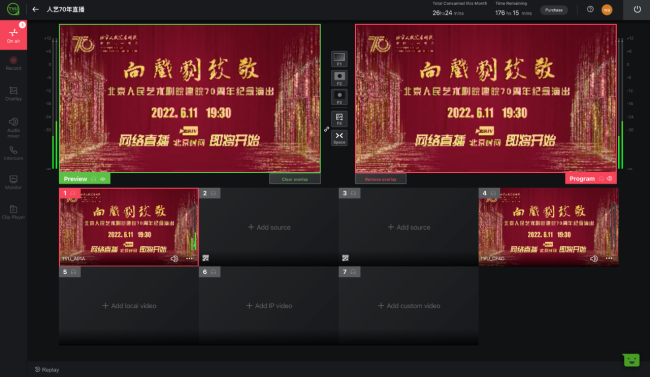The image size is (650, 377).
Task: Toggle headphone on source 2
Action: (213, 193)
